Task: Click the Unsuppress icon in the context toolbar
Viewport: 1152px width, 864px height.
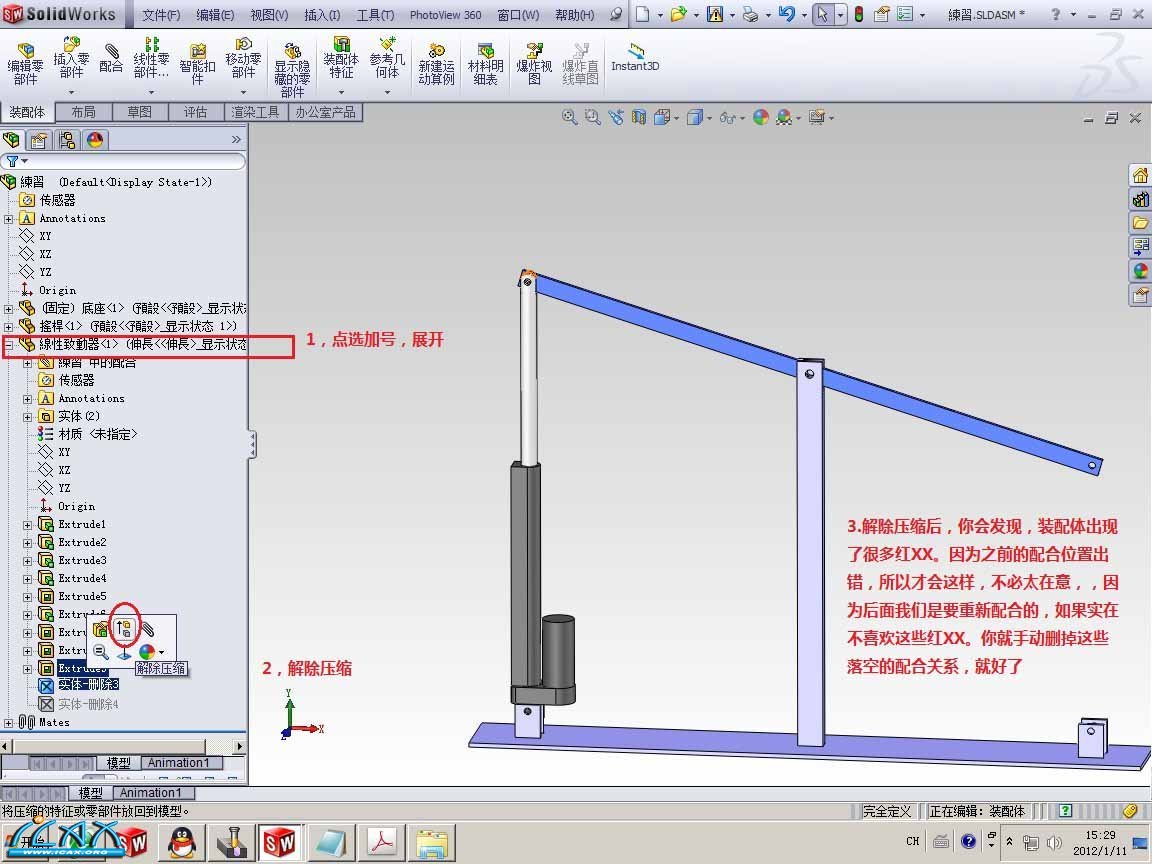Action: (x=125, y=629)
